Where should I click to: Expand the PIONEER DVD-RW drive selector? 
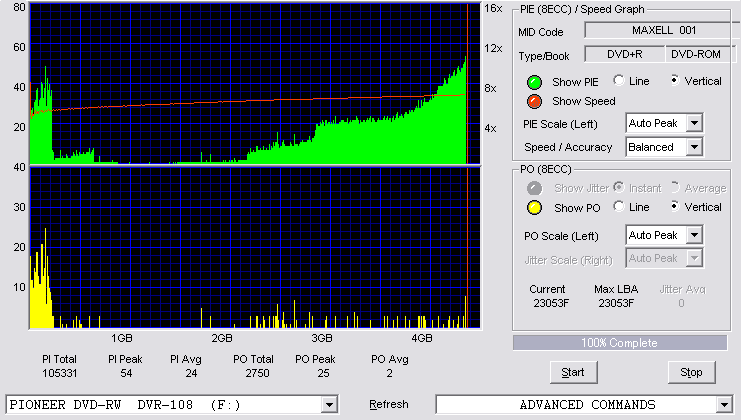[329, 405]
